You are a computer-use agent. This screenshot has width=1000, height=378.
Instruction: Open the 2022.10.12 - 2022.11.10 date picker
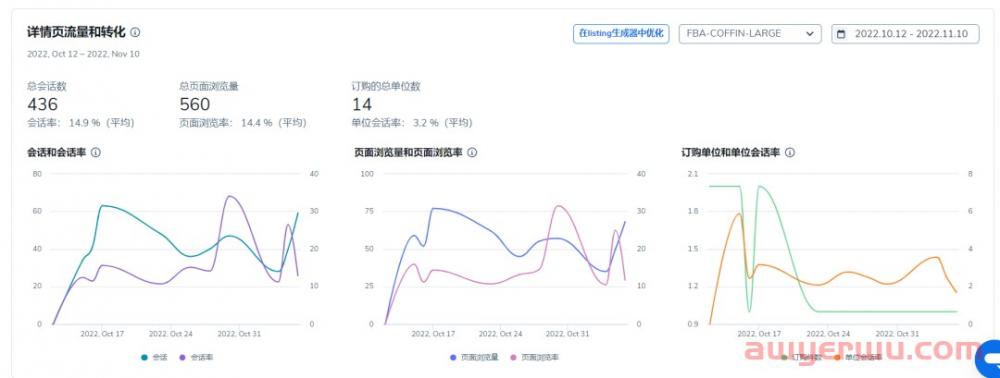pos(905,34)
